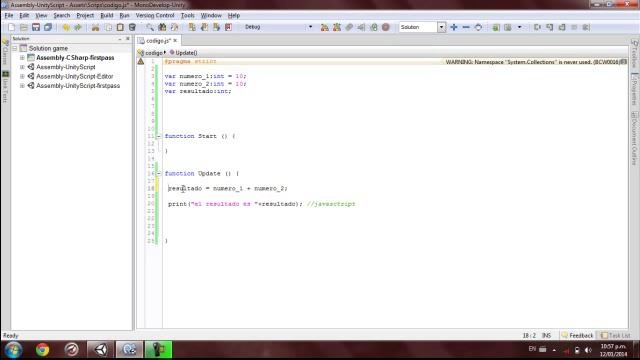640x360 pixels.
Task: Open the Edit menu
Action: pyautogui.click(x=24, y=16)
